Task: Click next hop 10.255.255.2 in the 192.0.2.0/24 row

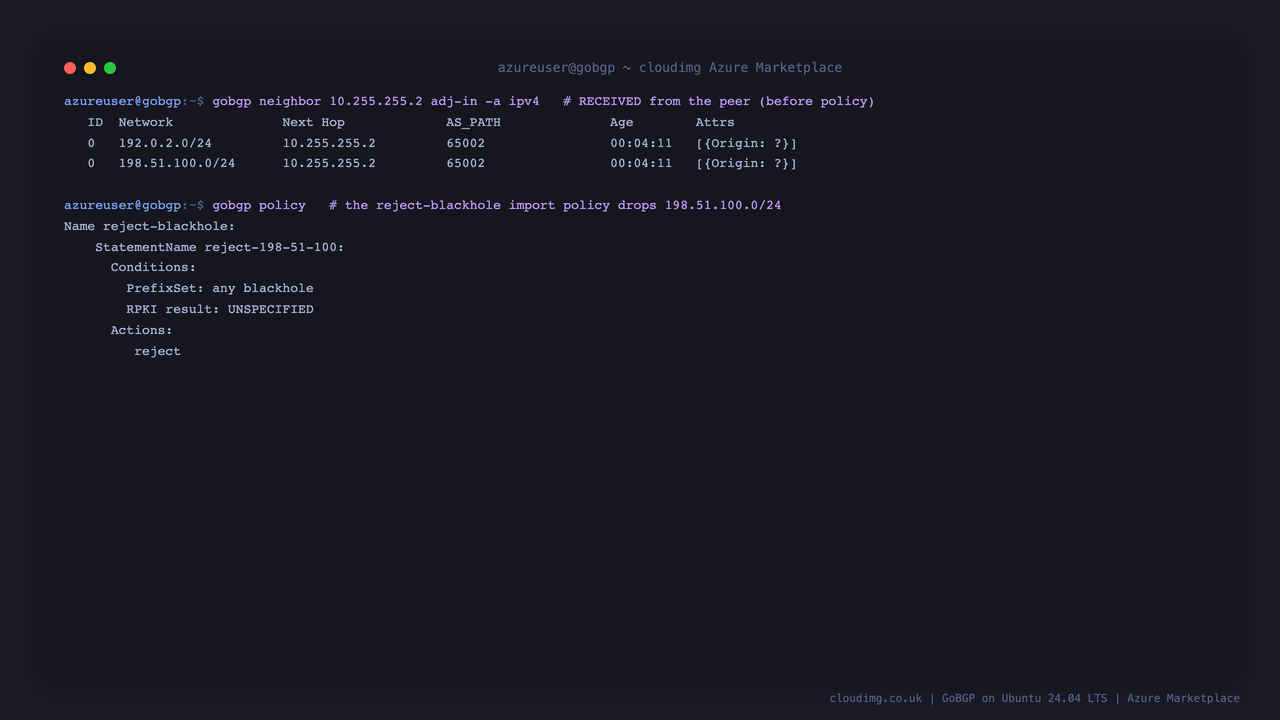Action: coord(329,143)
